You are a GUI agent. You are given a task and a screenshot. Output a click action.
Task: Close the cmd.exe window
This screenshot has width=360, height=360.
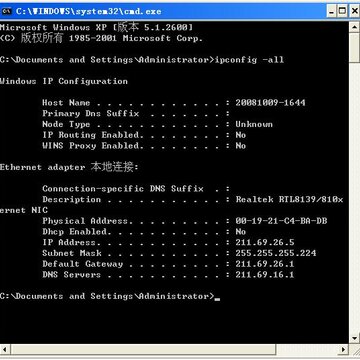pos(354,11)
